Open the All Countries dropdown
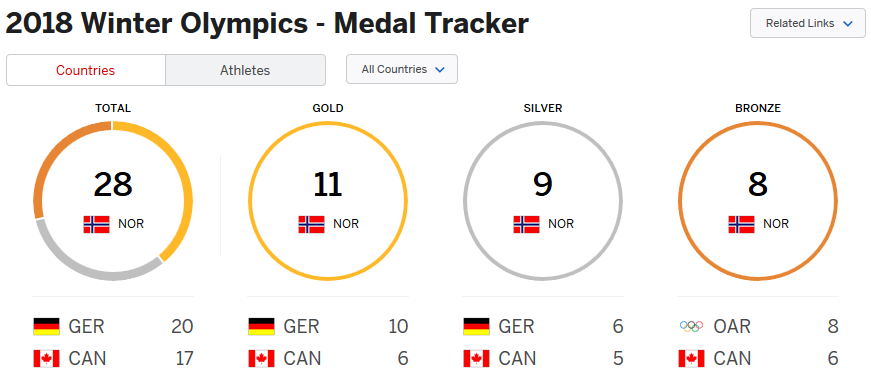 pyautogui.click(x=402, y=69)
